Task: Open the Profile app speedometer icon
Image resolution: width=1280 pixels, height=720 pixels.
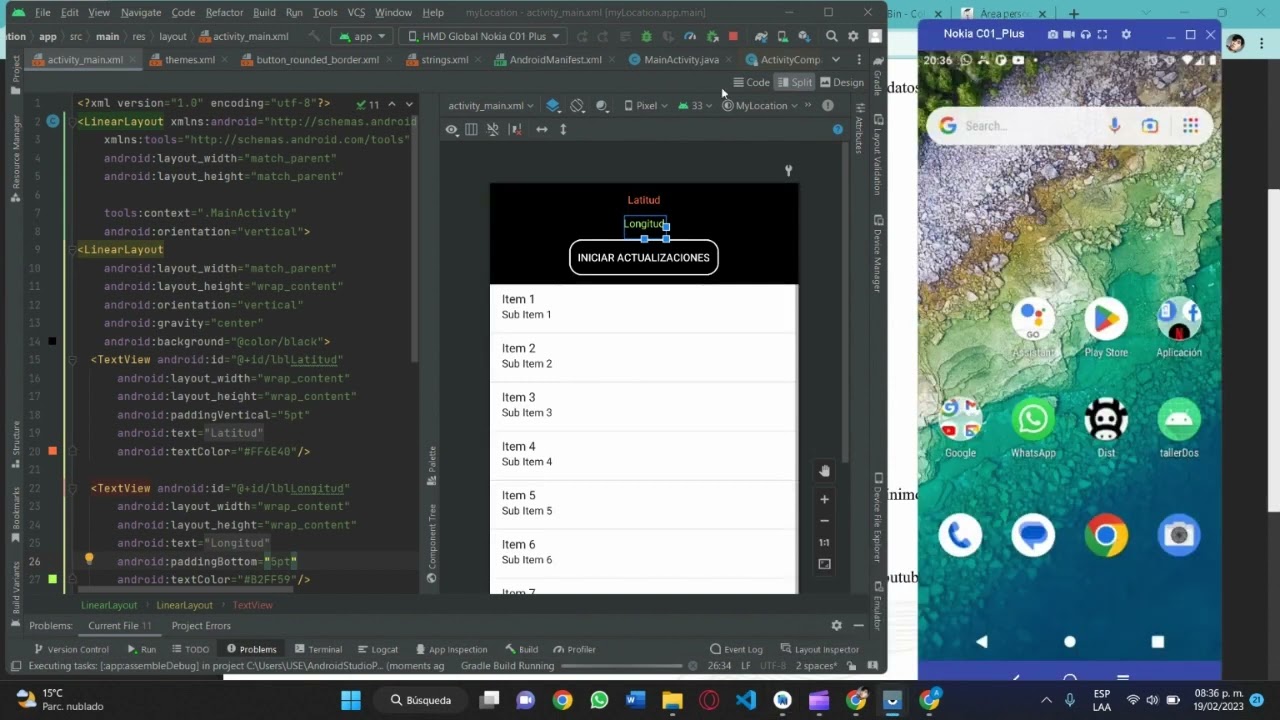Action: pos(689,36)
